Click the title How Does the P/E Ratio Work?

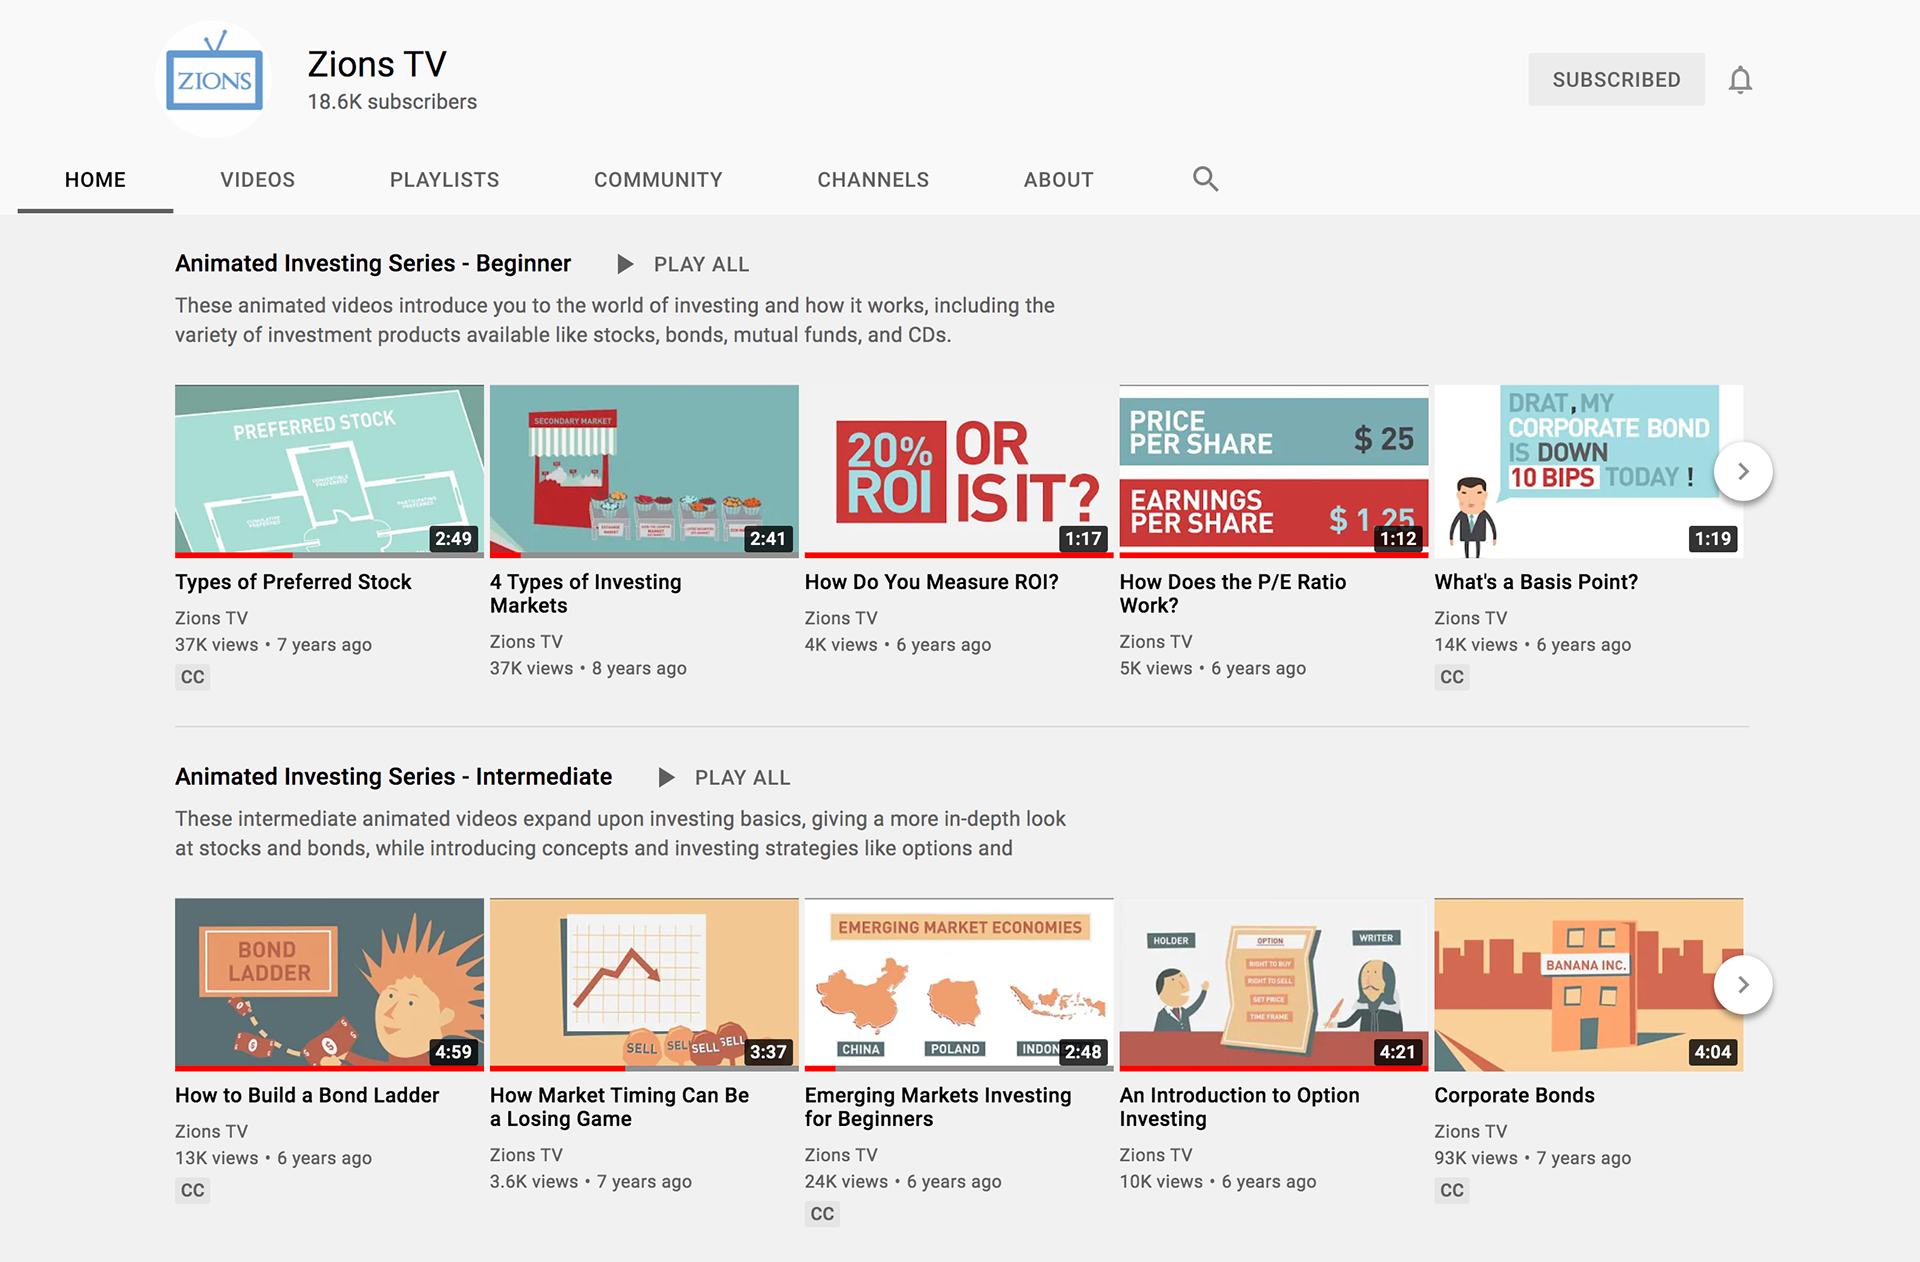(1233, 593)
